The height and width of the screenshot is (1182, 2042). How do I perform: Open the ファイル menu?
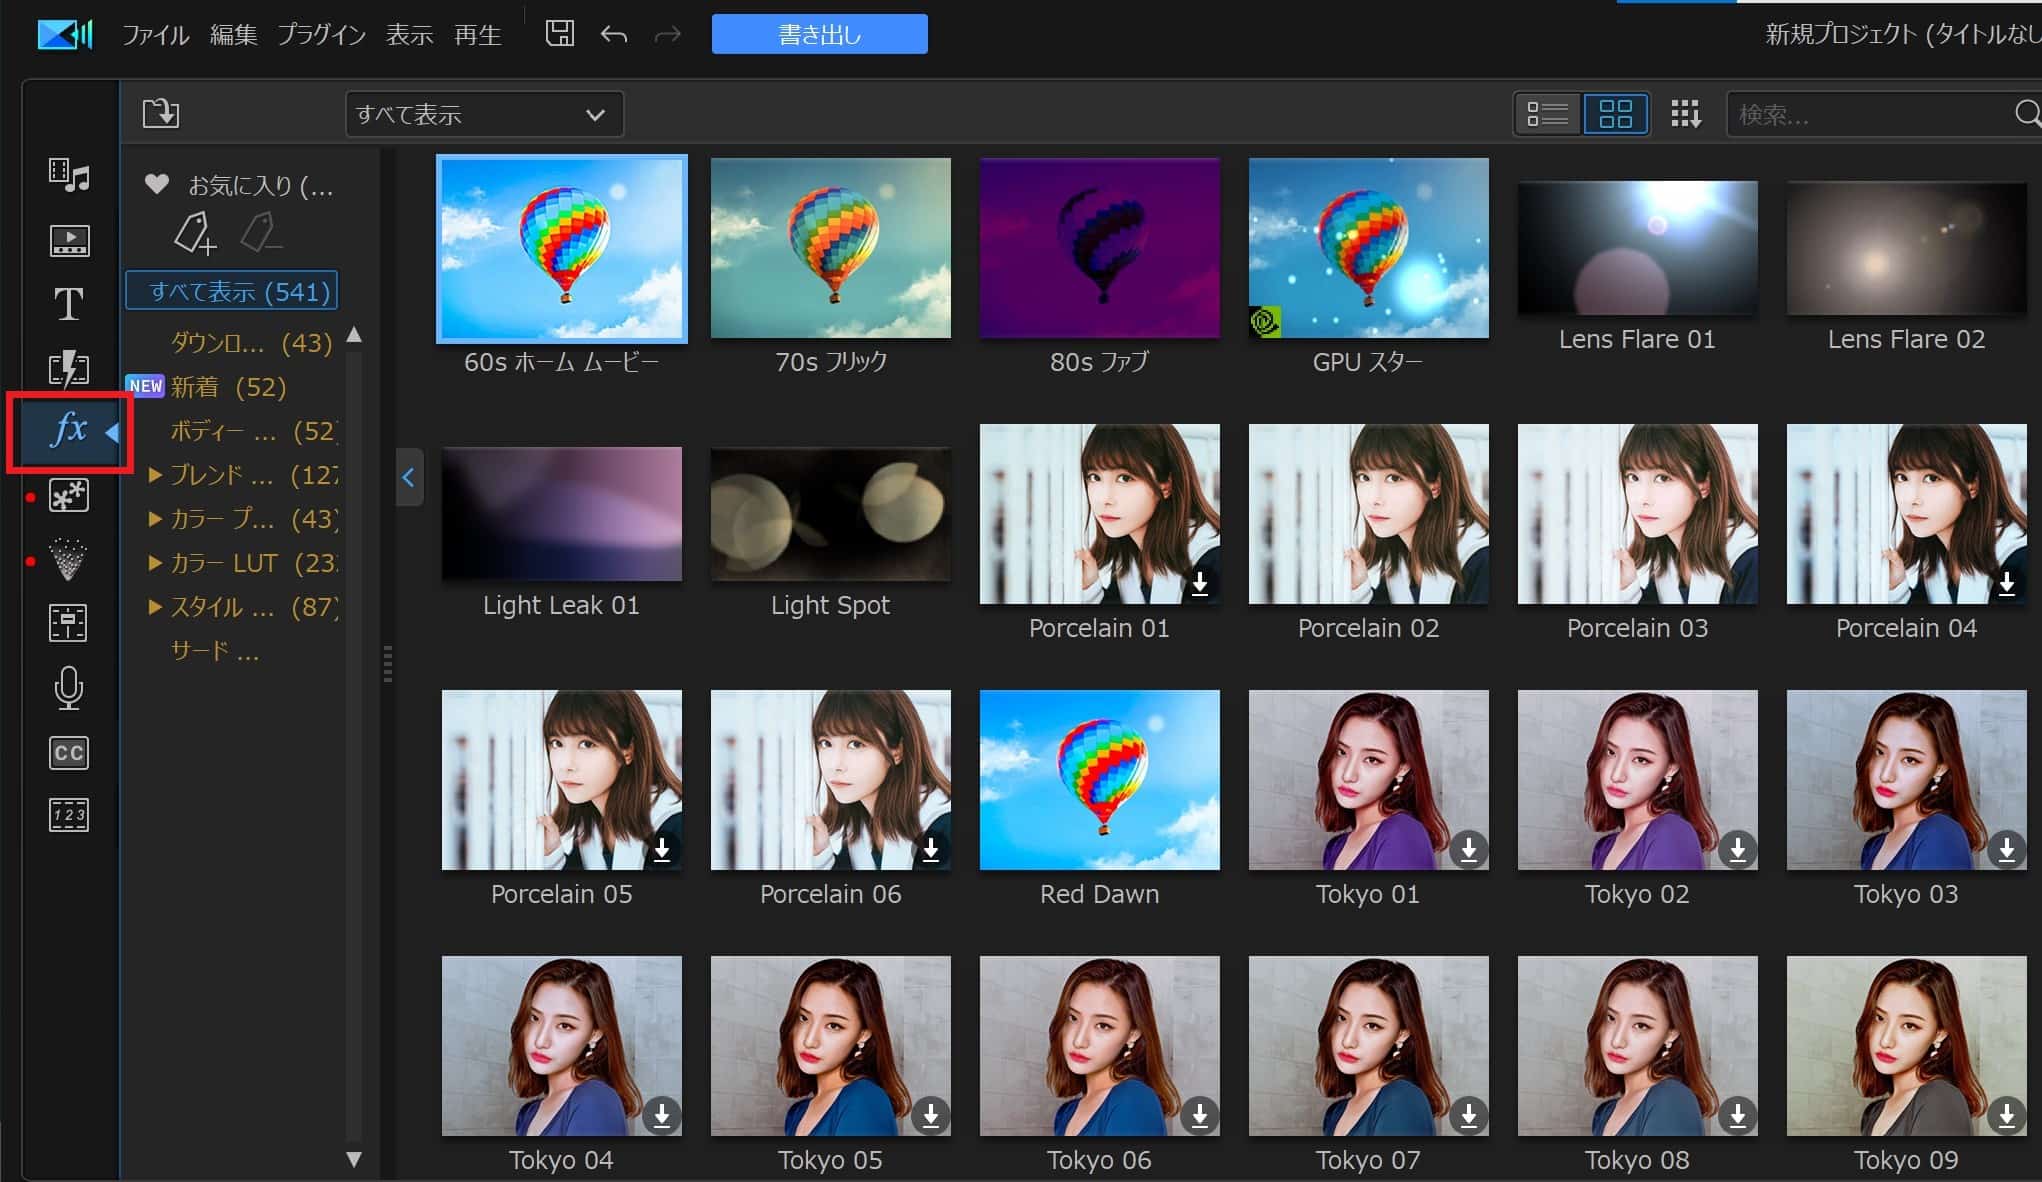[155, 35]
